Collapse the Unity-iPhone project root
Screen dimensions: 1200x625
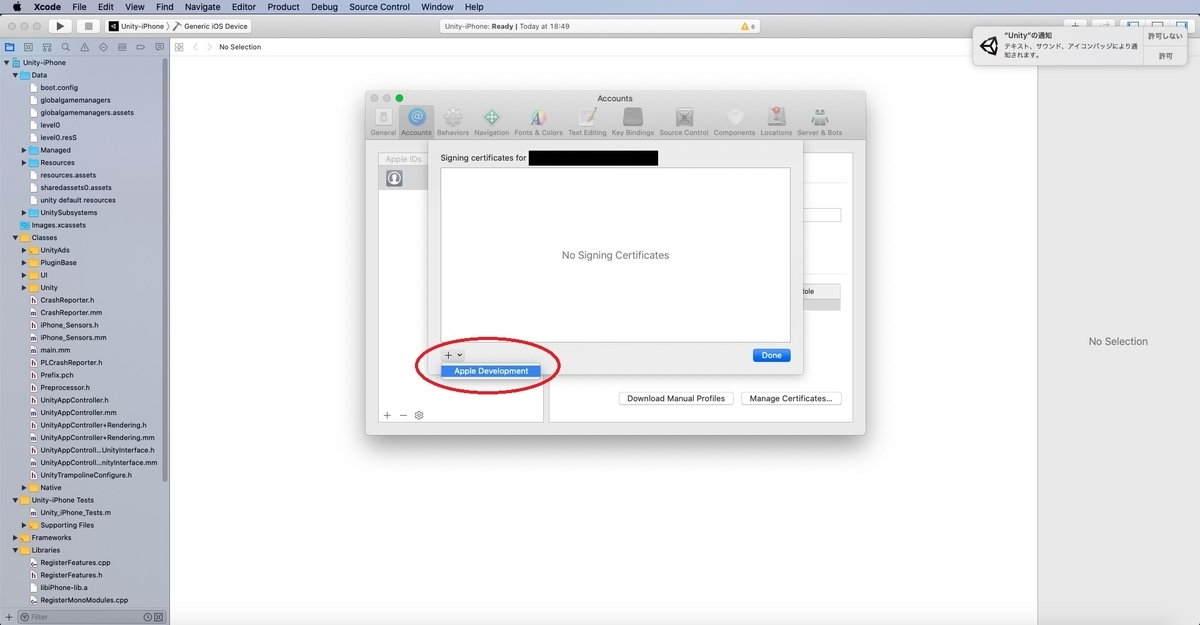tap(7, 63)
